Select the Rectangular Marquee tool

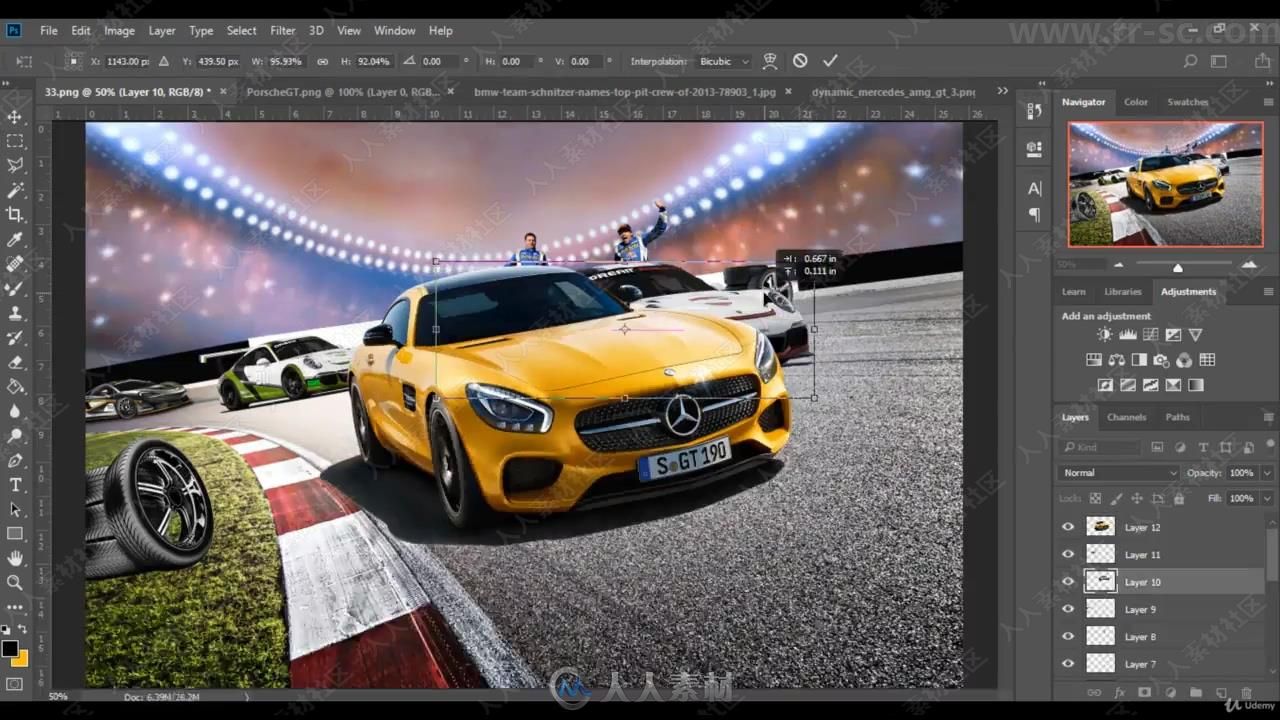15,141
